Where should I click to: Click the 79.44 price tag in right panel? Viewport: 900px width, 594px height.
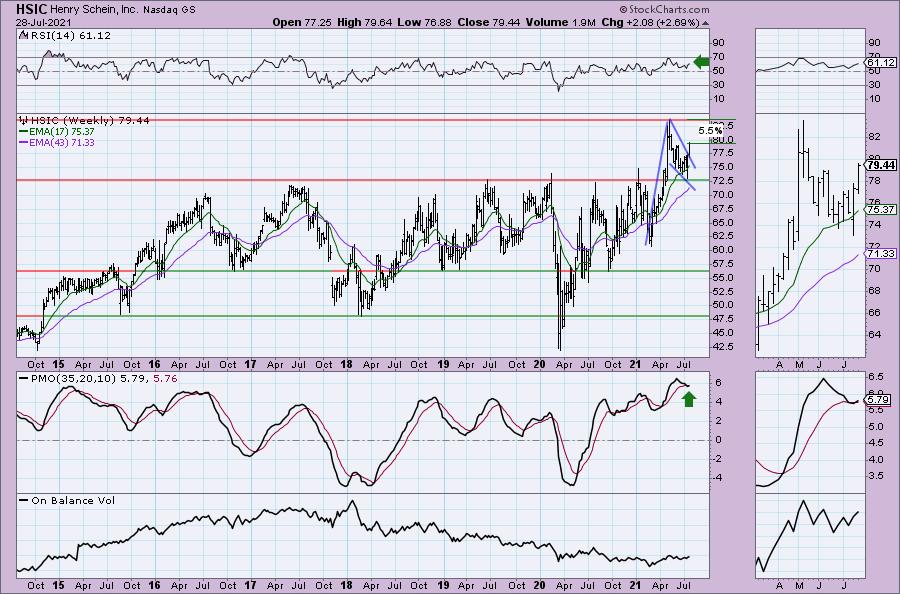tap(881, 165)
